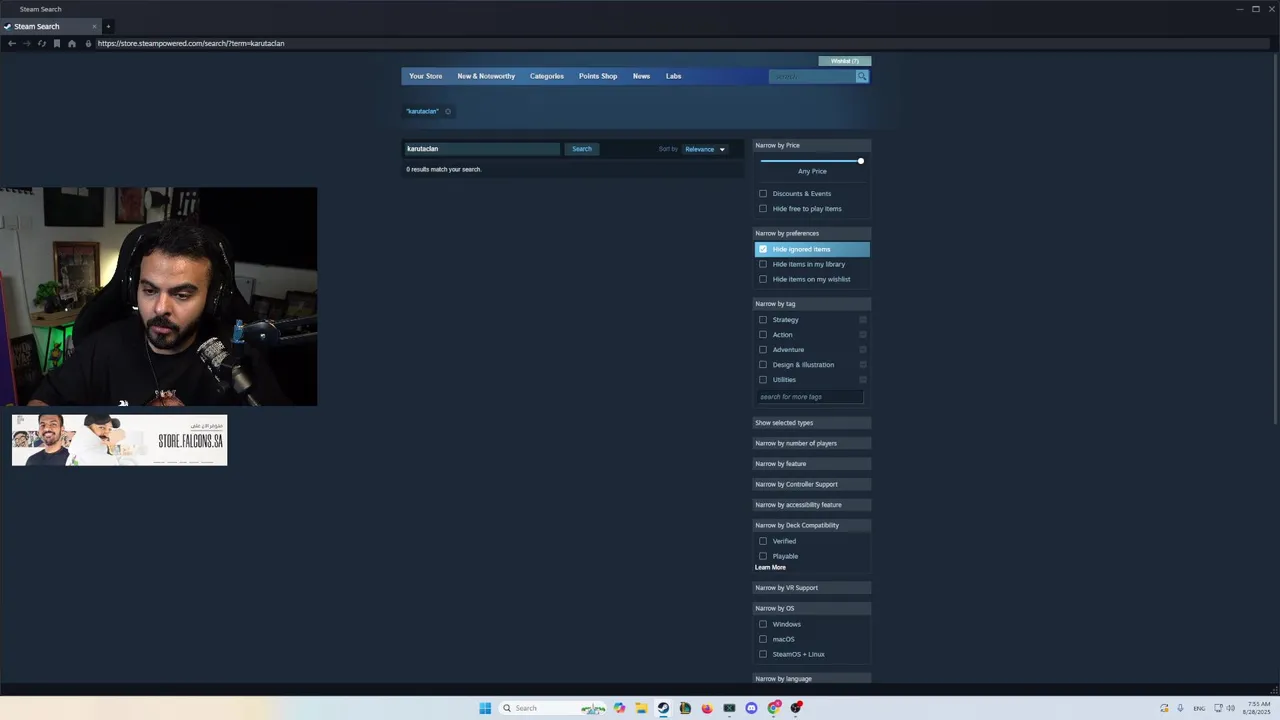The width and height of the screenshot is (1280, 720).
Task: Expand the Narrow by language section
Action: (x=812, y=679)
